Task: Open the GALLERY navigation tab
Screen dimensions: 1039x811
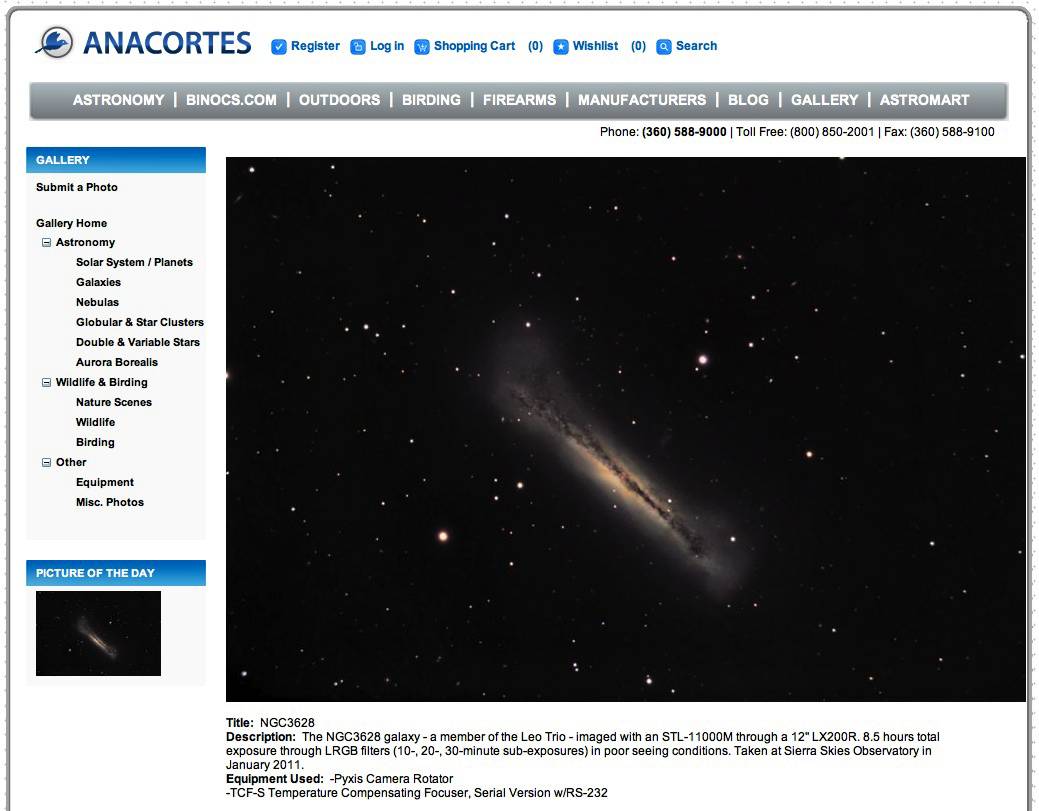Action: 823,100
